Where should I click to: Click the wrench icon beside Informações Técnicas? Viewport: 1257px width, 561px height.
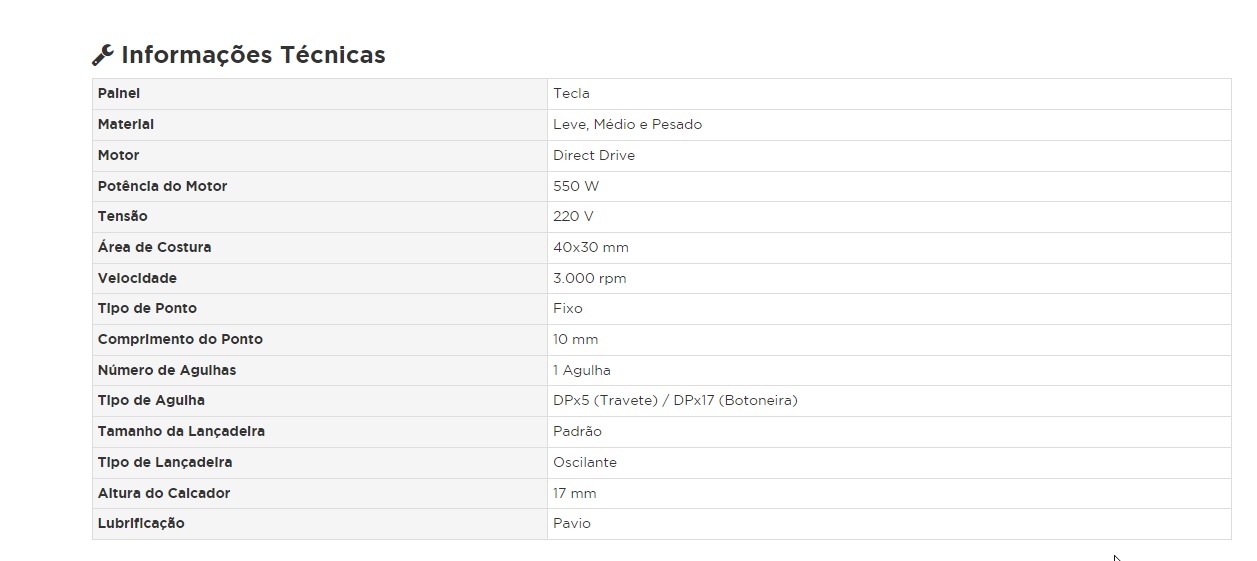(102, 55)
